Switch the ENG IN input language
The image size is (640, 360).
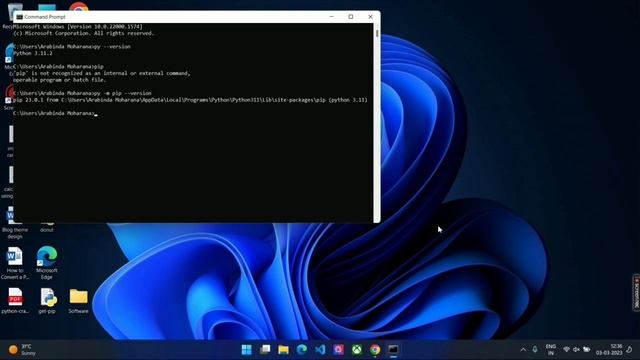tap(551, 350)
